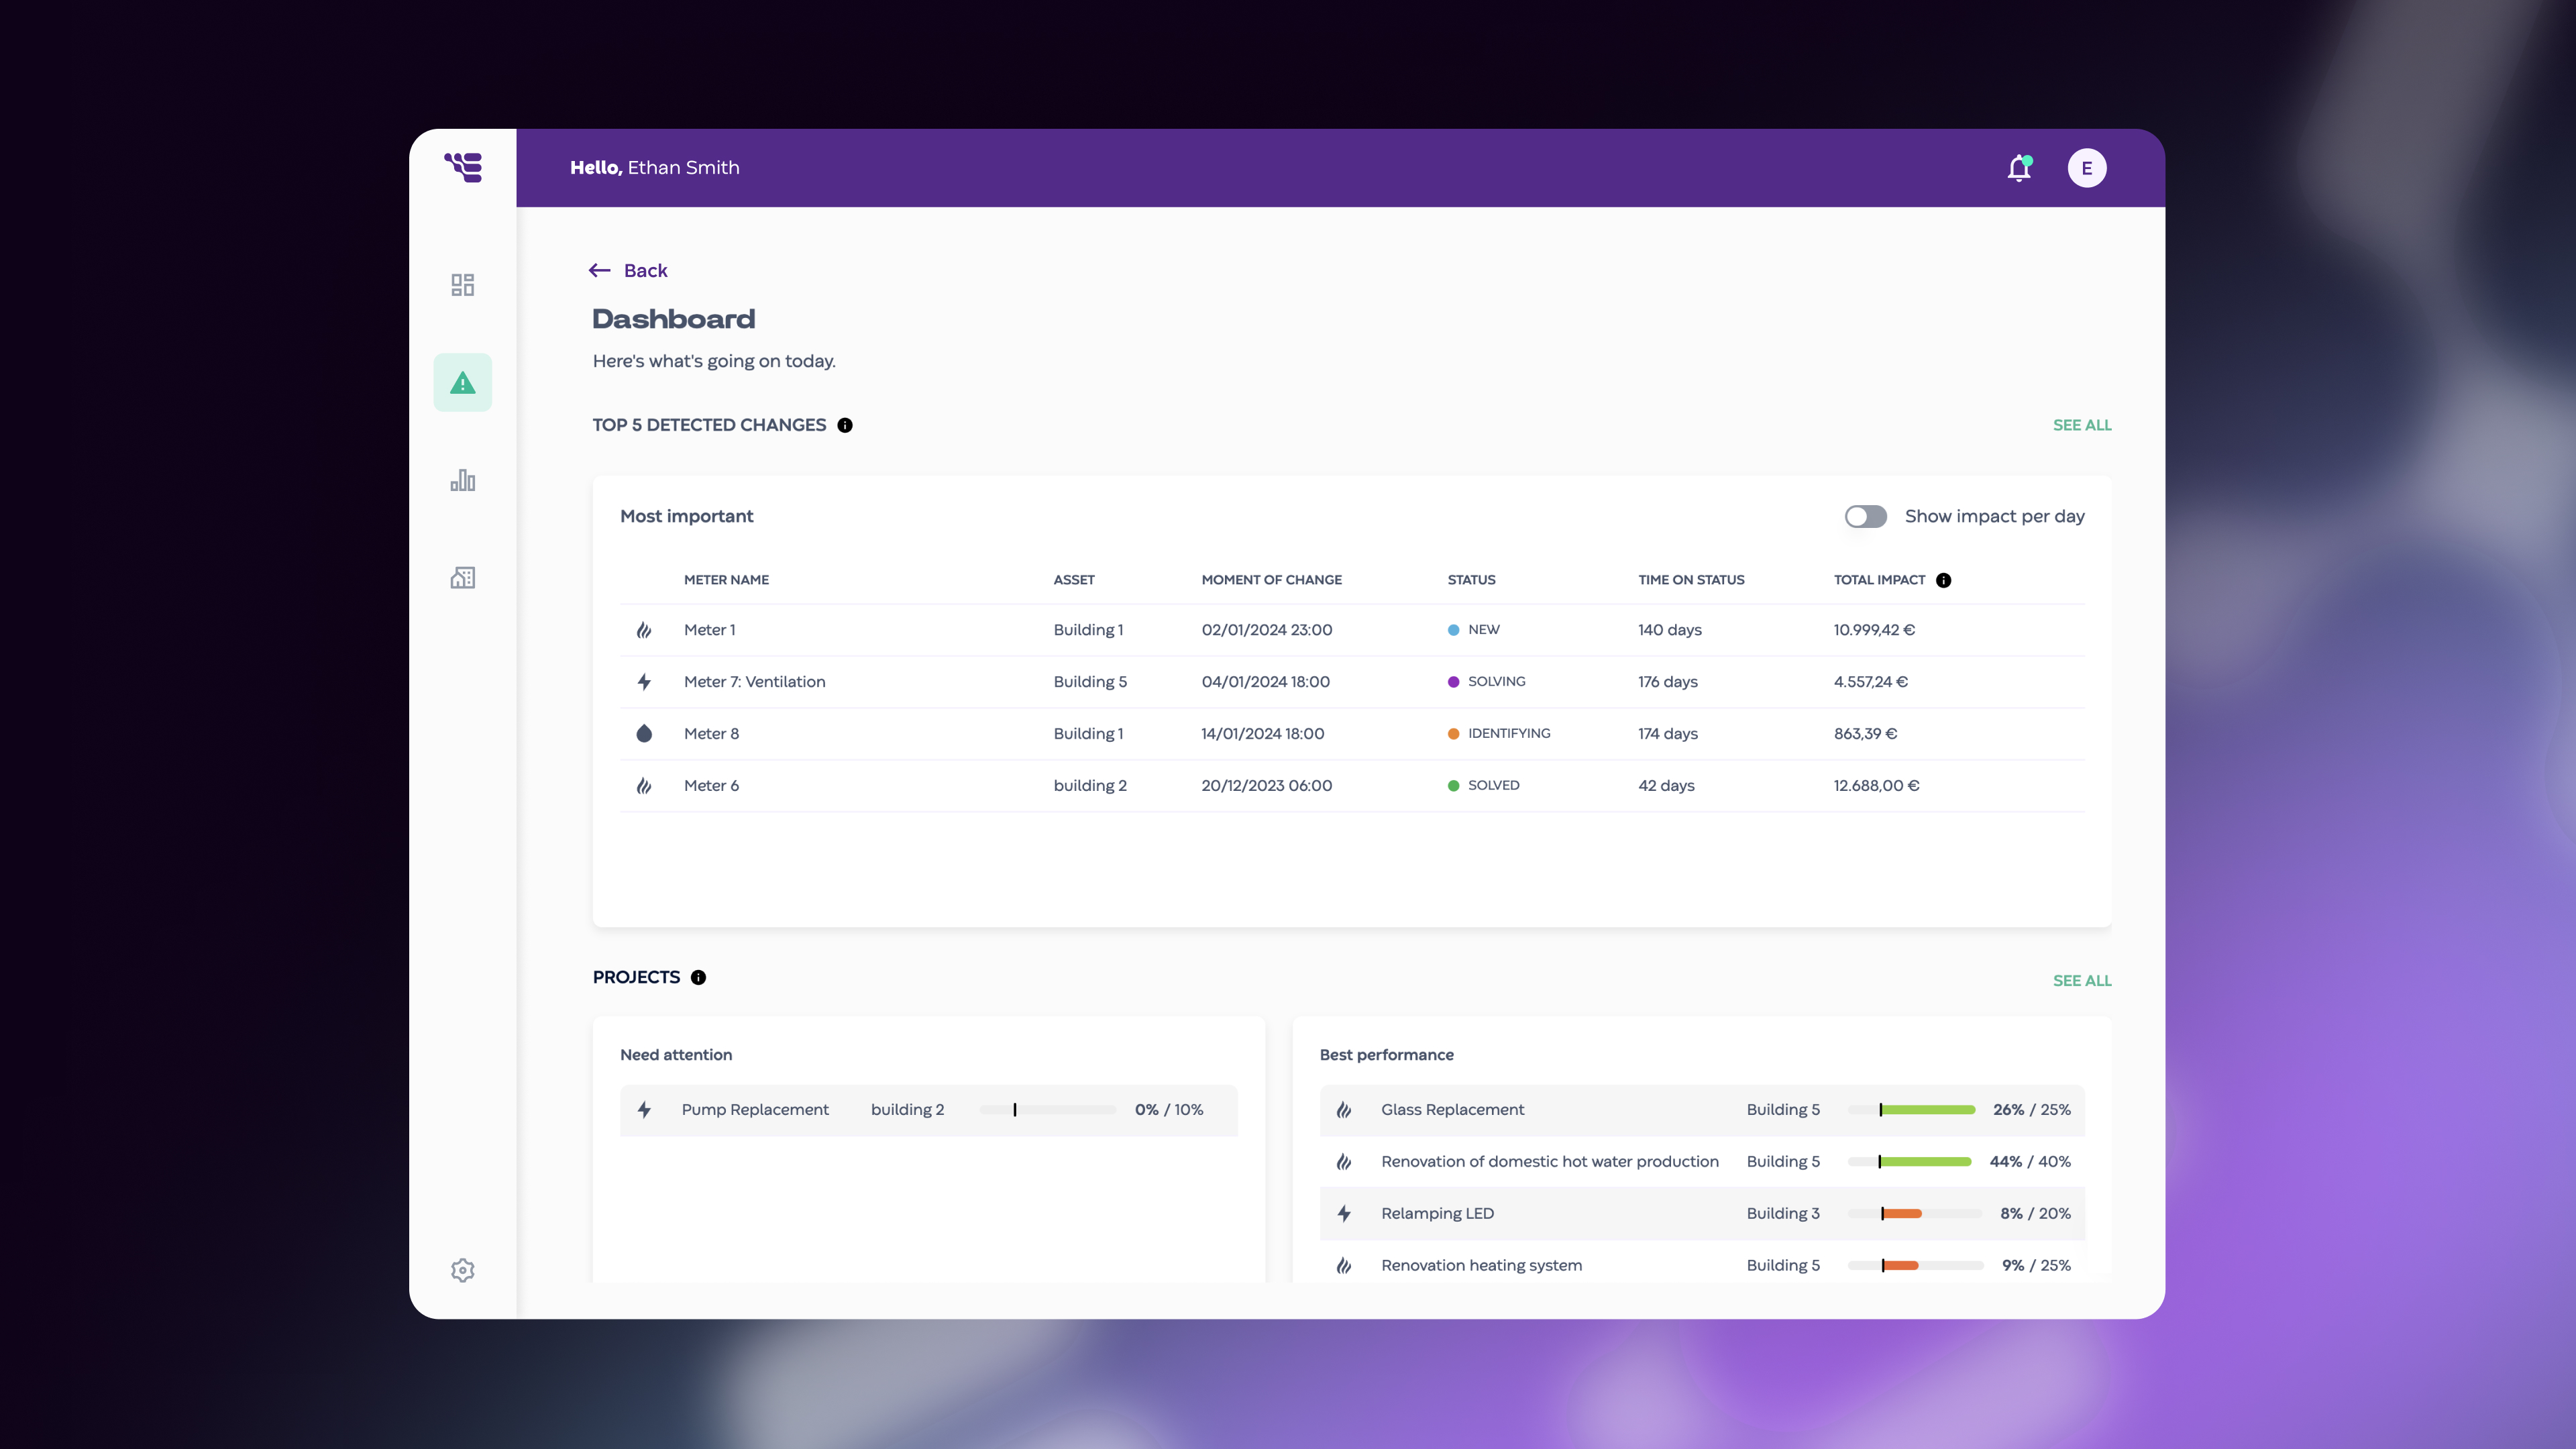Viewport: 2576px width, 1449px height.
Task: Click the app logo at sidebar top
Action: tap(464, 167)
